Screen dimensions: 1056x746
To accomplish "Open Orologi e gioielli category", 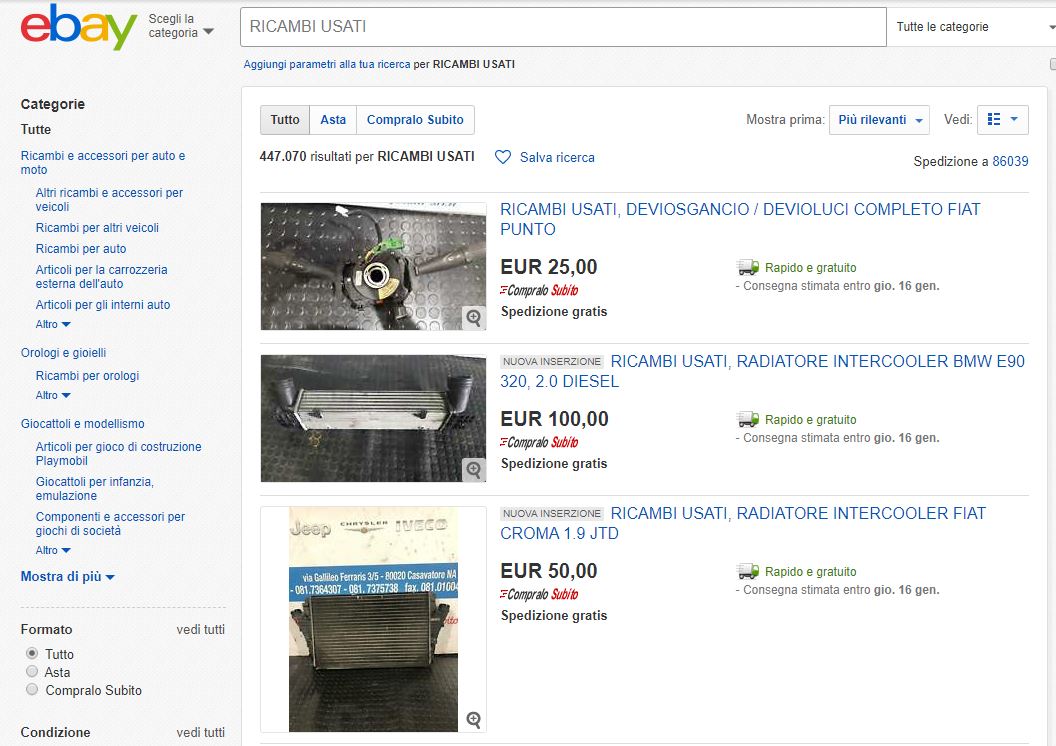I will (x=63, y=353).
